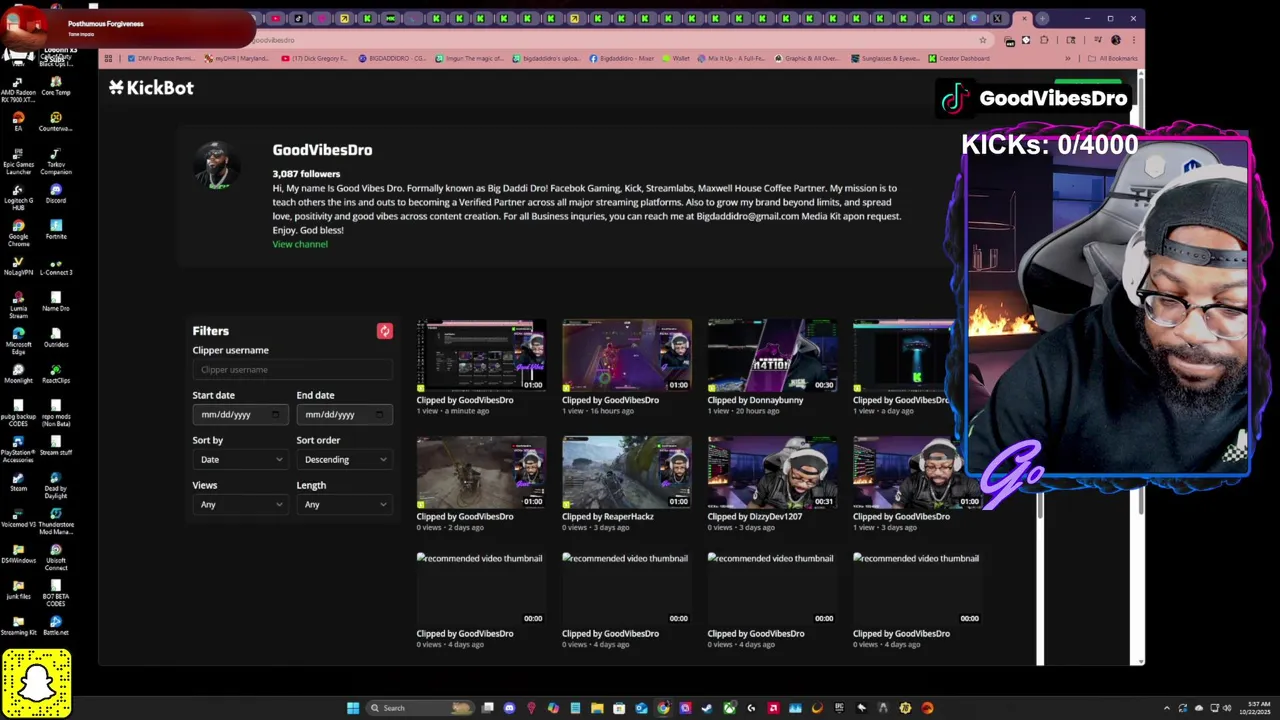
Task: Open the Fortnite desktop shortcut
Action: pos(56,229)
